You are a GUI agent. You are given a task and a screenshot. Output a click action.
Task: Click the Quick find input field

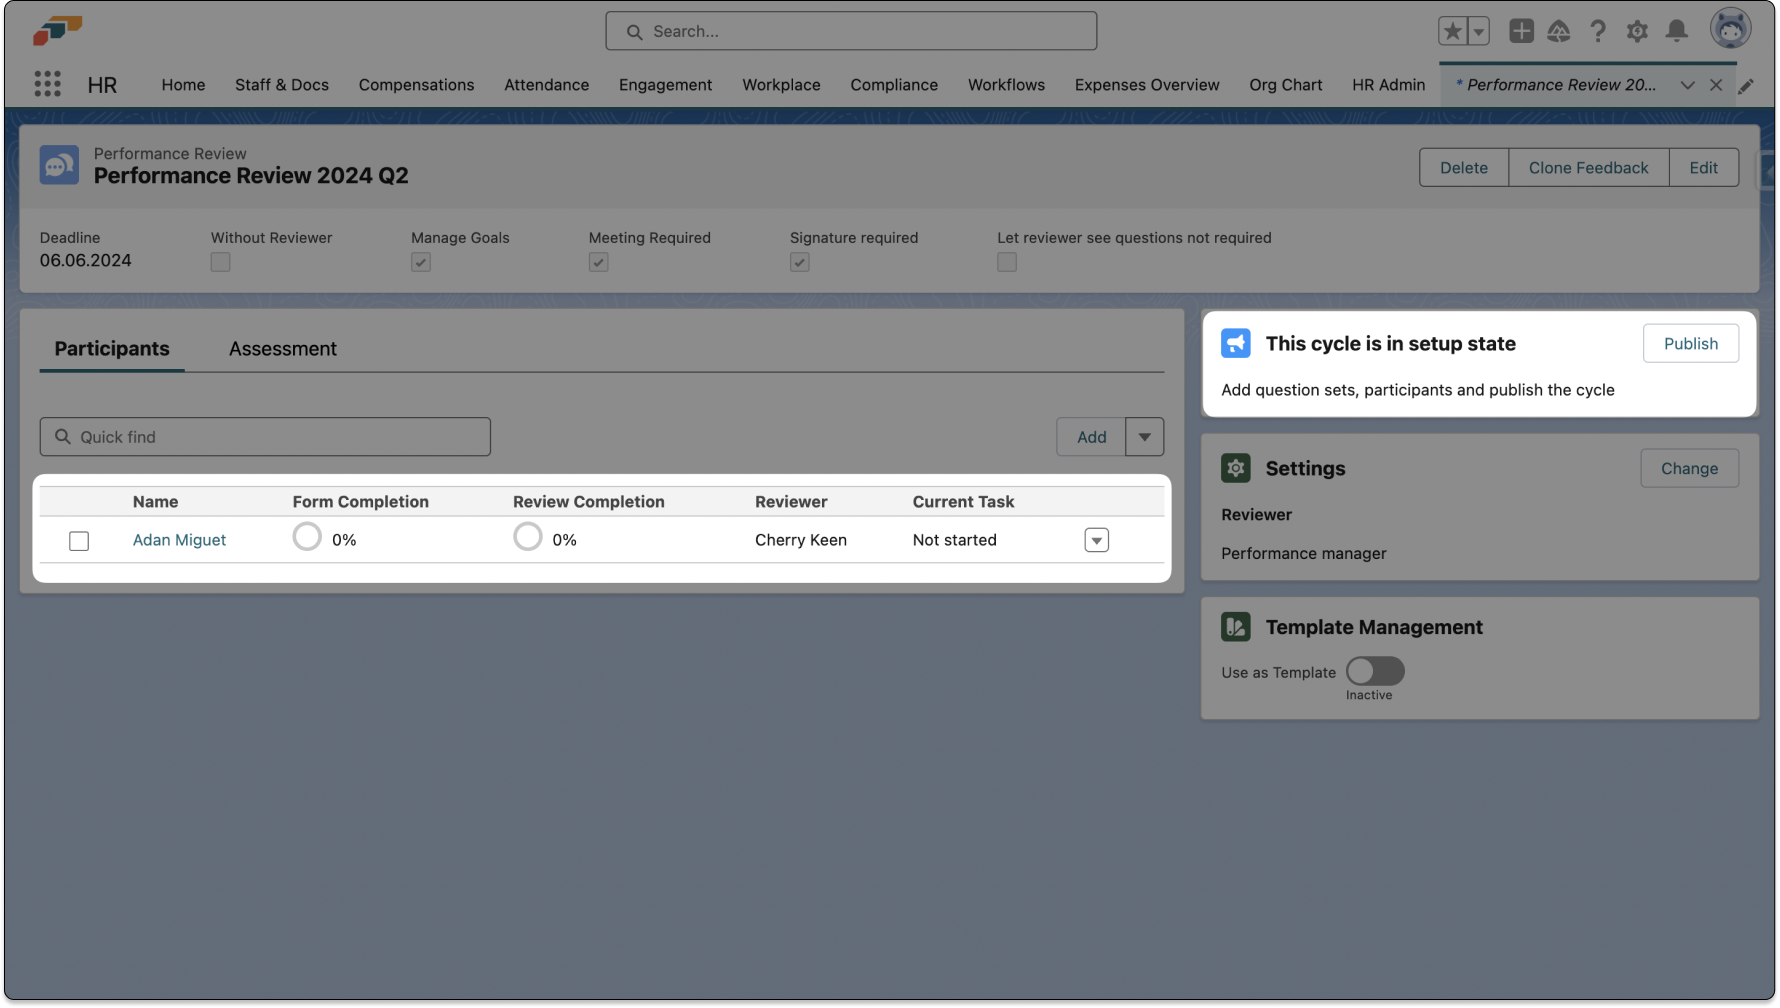click(x=265, y=437)
